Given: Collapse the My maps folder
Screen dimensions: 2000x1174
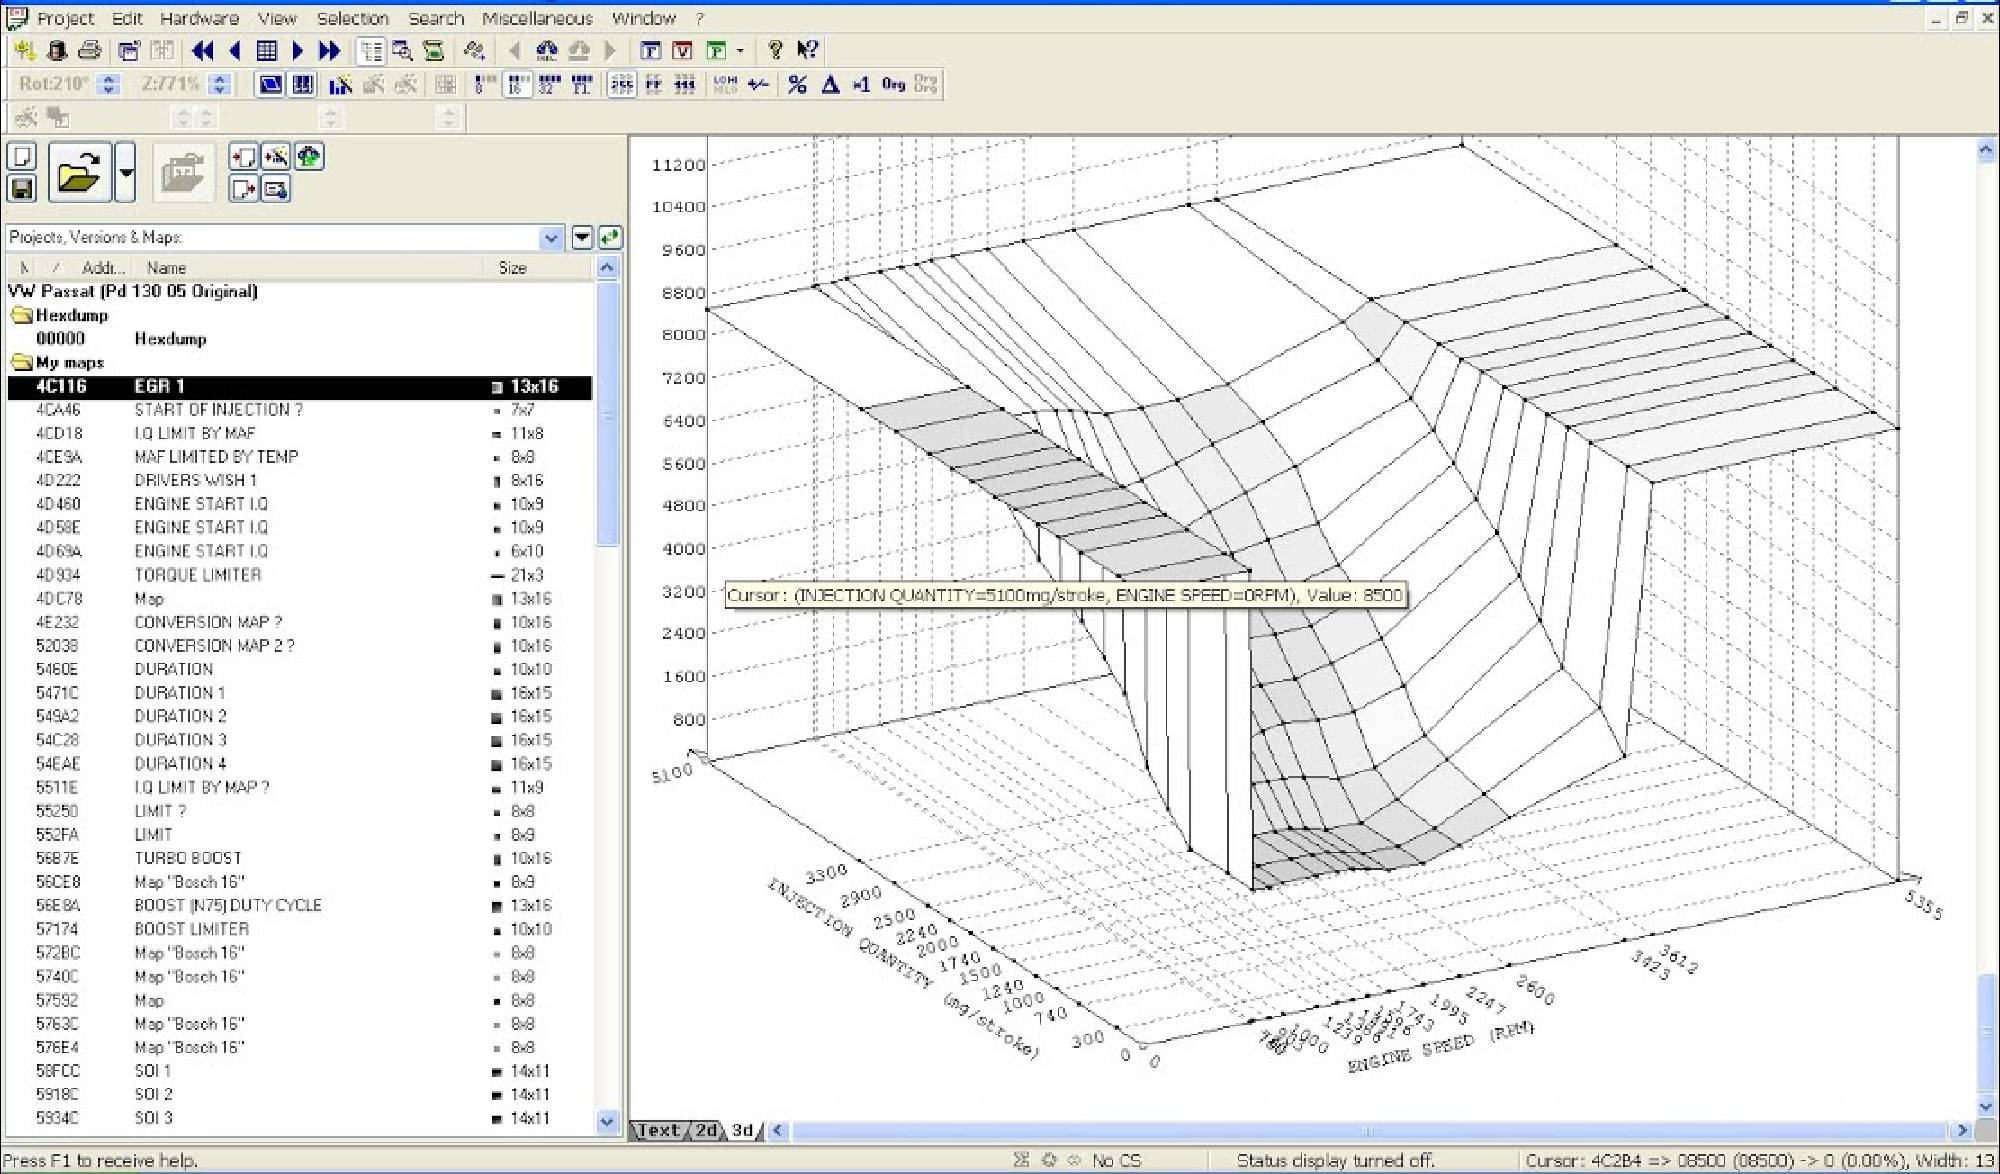Looking at the screenshot, I should (22, 362).
